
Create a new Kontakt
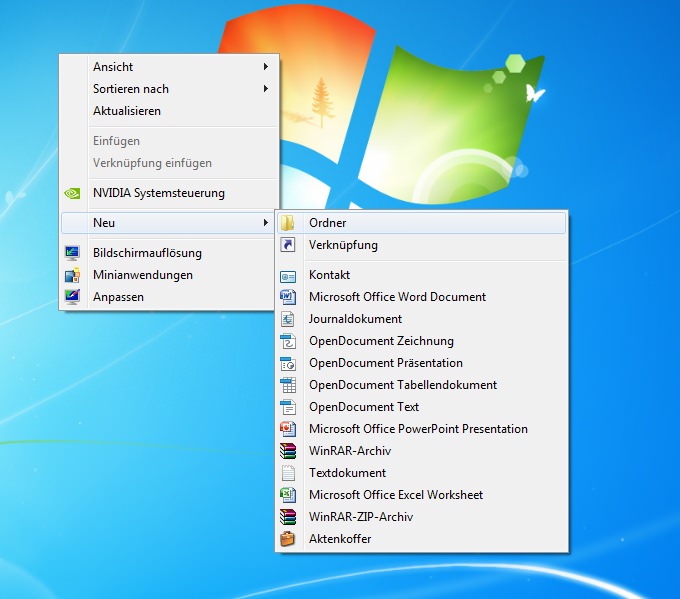click(x=422, y=275)
